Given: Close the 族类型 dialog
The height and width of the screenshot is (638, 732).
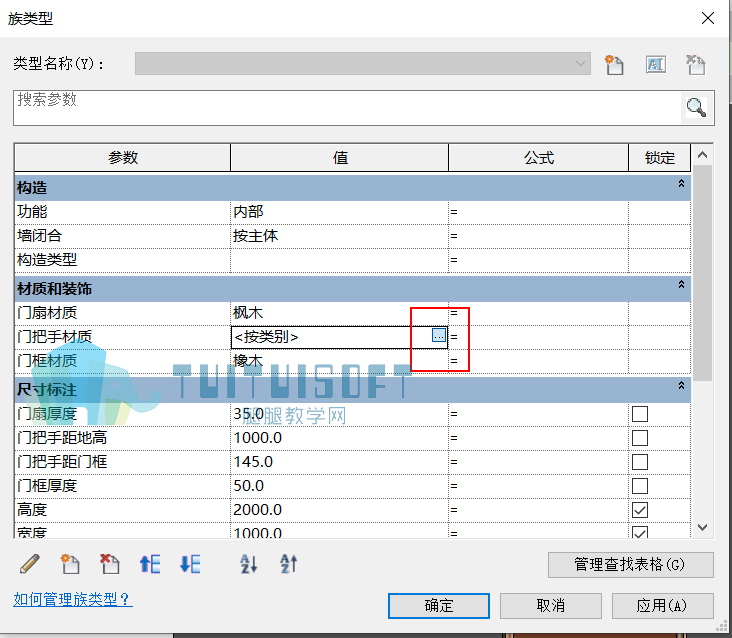Looking at the screenshot, I should click(x=708, y=18).
